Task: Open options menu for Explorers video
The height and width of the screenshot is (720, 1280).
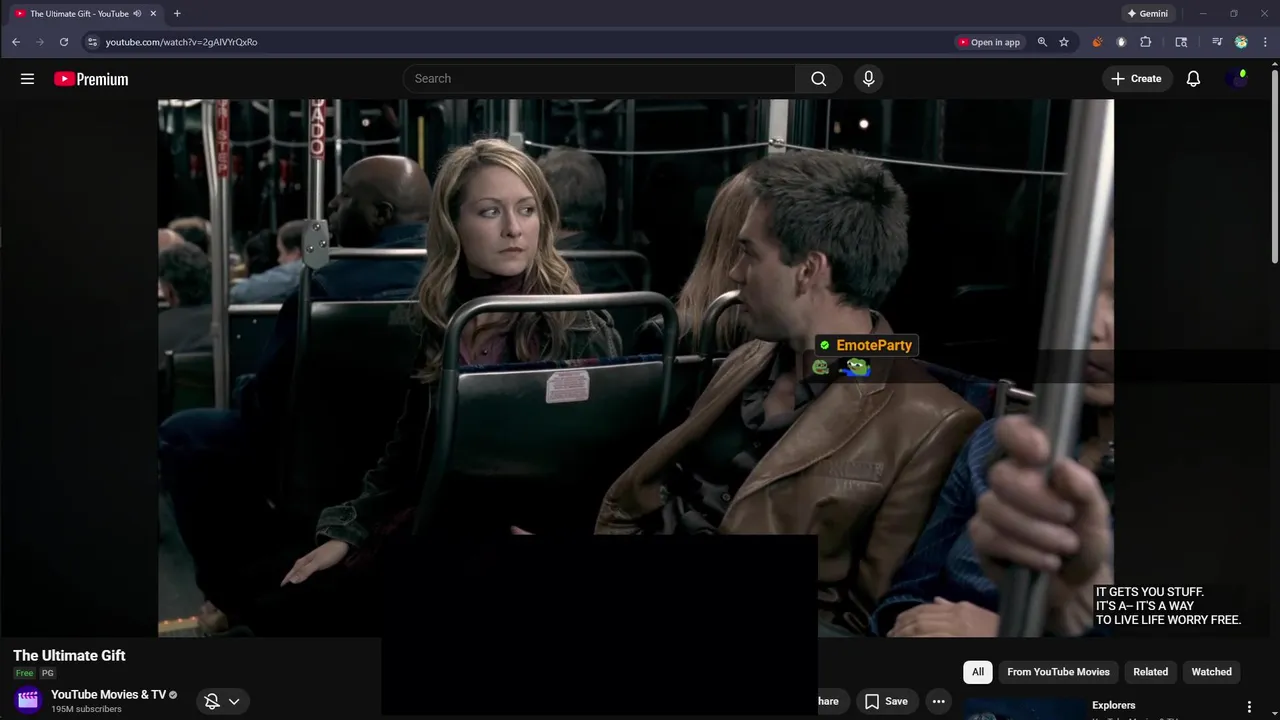Action: (1249, 707)
